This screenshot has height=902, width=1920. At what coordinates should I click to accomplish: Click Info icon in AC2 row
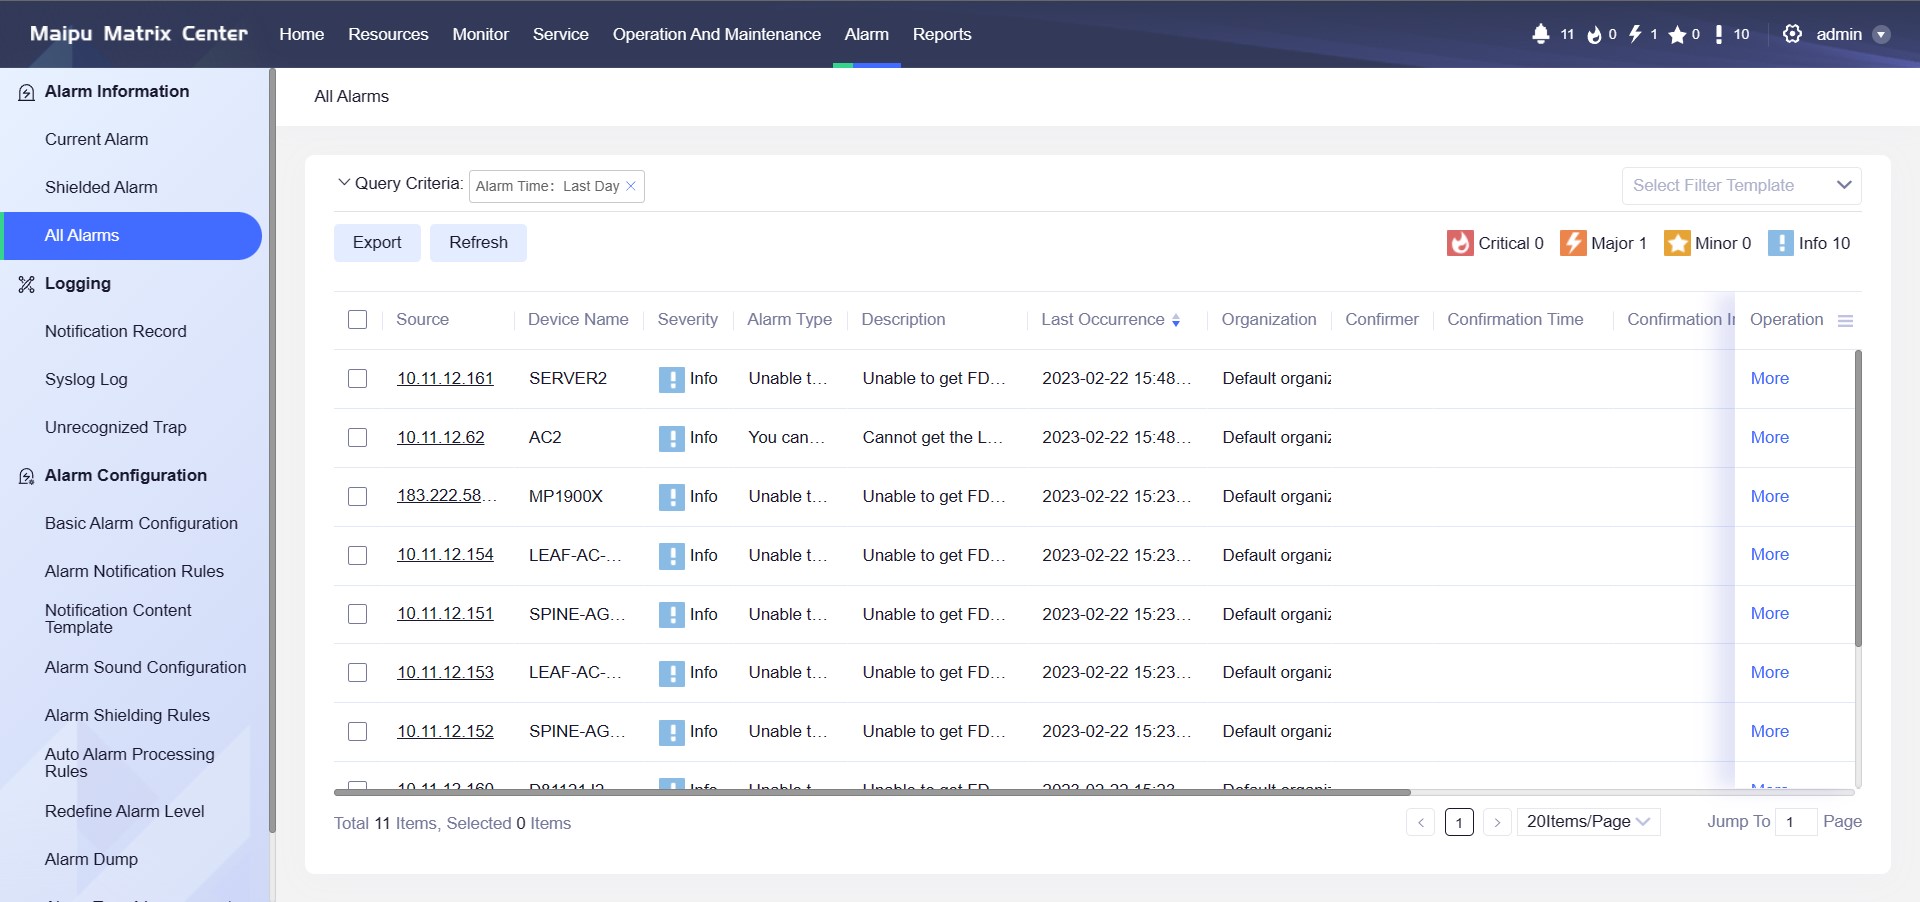(x=672, y=438)
